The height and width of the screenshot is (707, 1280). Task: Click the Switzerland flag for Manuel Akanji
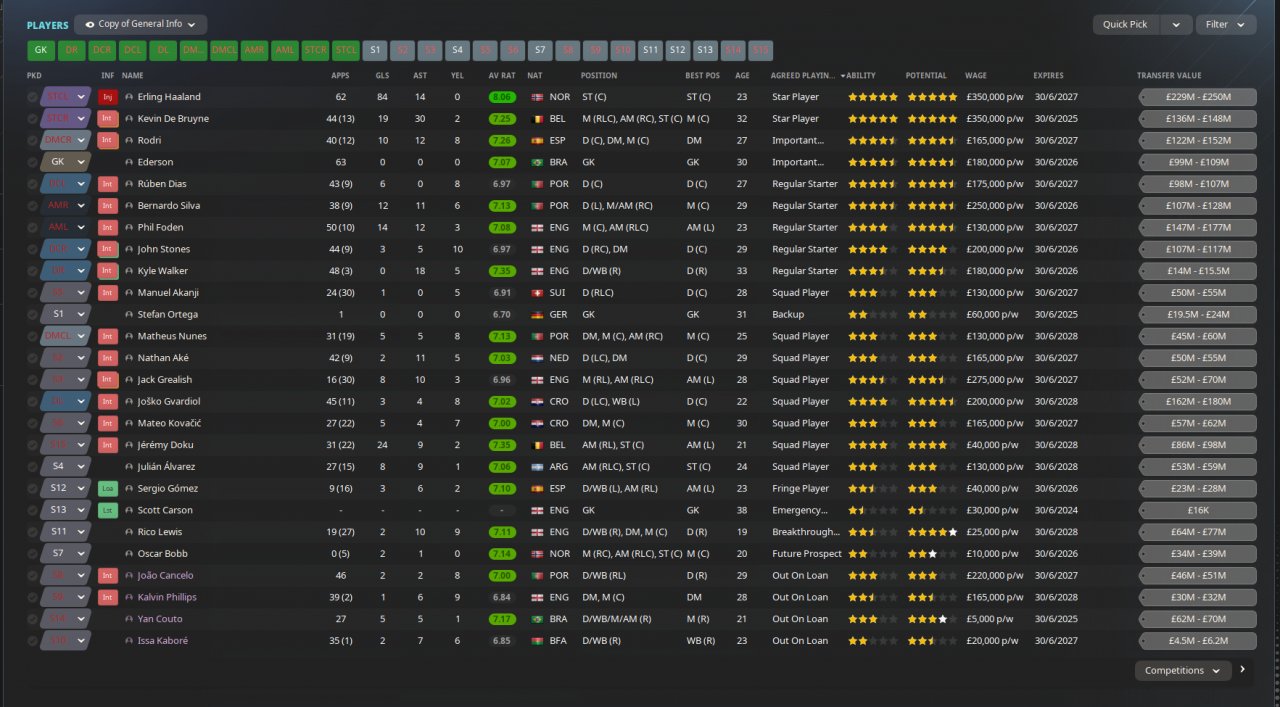[x=538, y=293]
